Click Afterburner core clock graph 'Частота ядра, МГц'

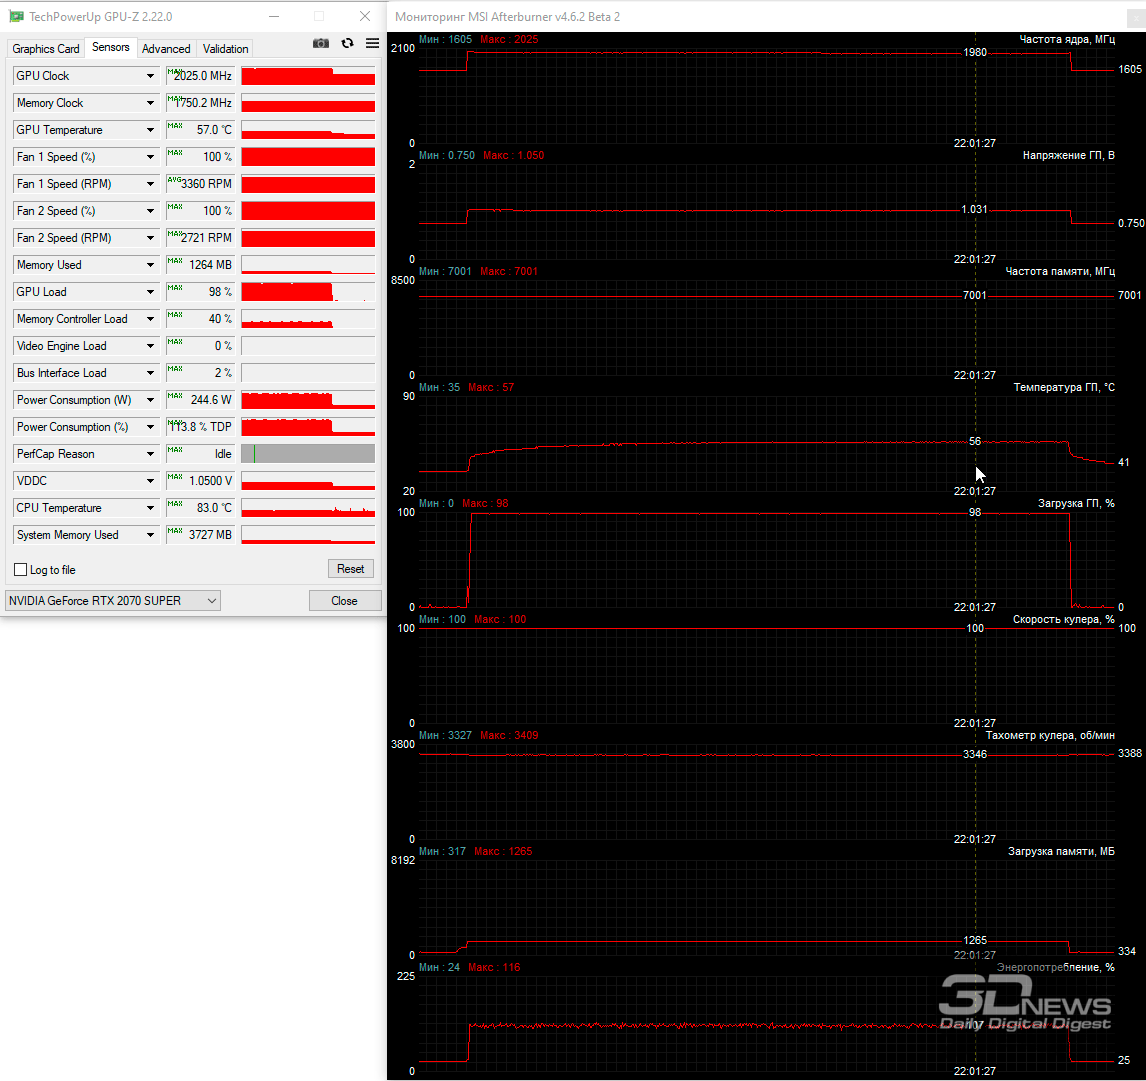tap(767, 96)
